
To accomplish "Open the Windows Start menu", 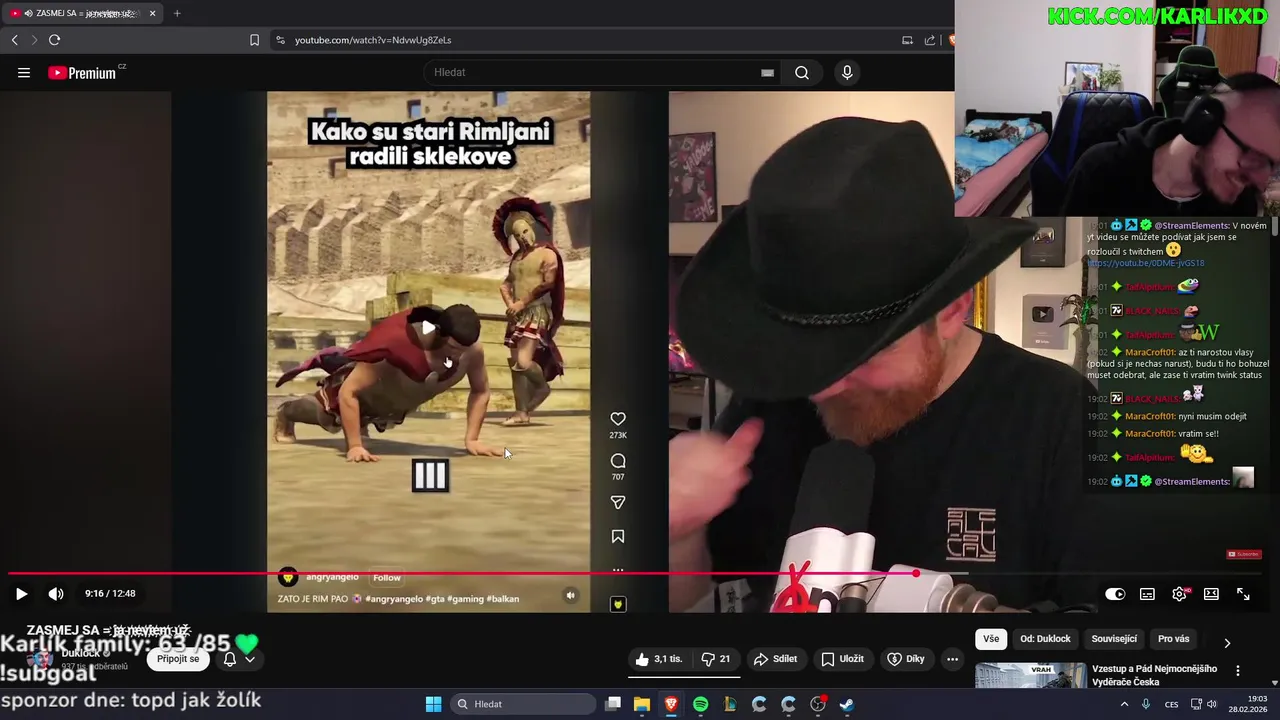I will (x=433, y=704).
